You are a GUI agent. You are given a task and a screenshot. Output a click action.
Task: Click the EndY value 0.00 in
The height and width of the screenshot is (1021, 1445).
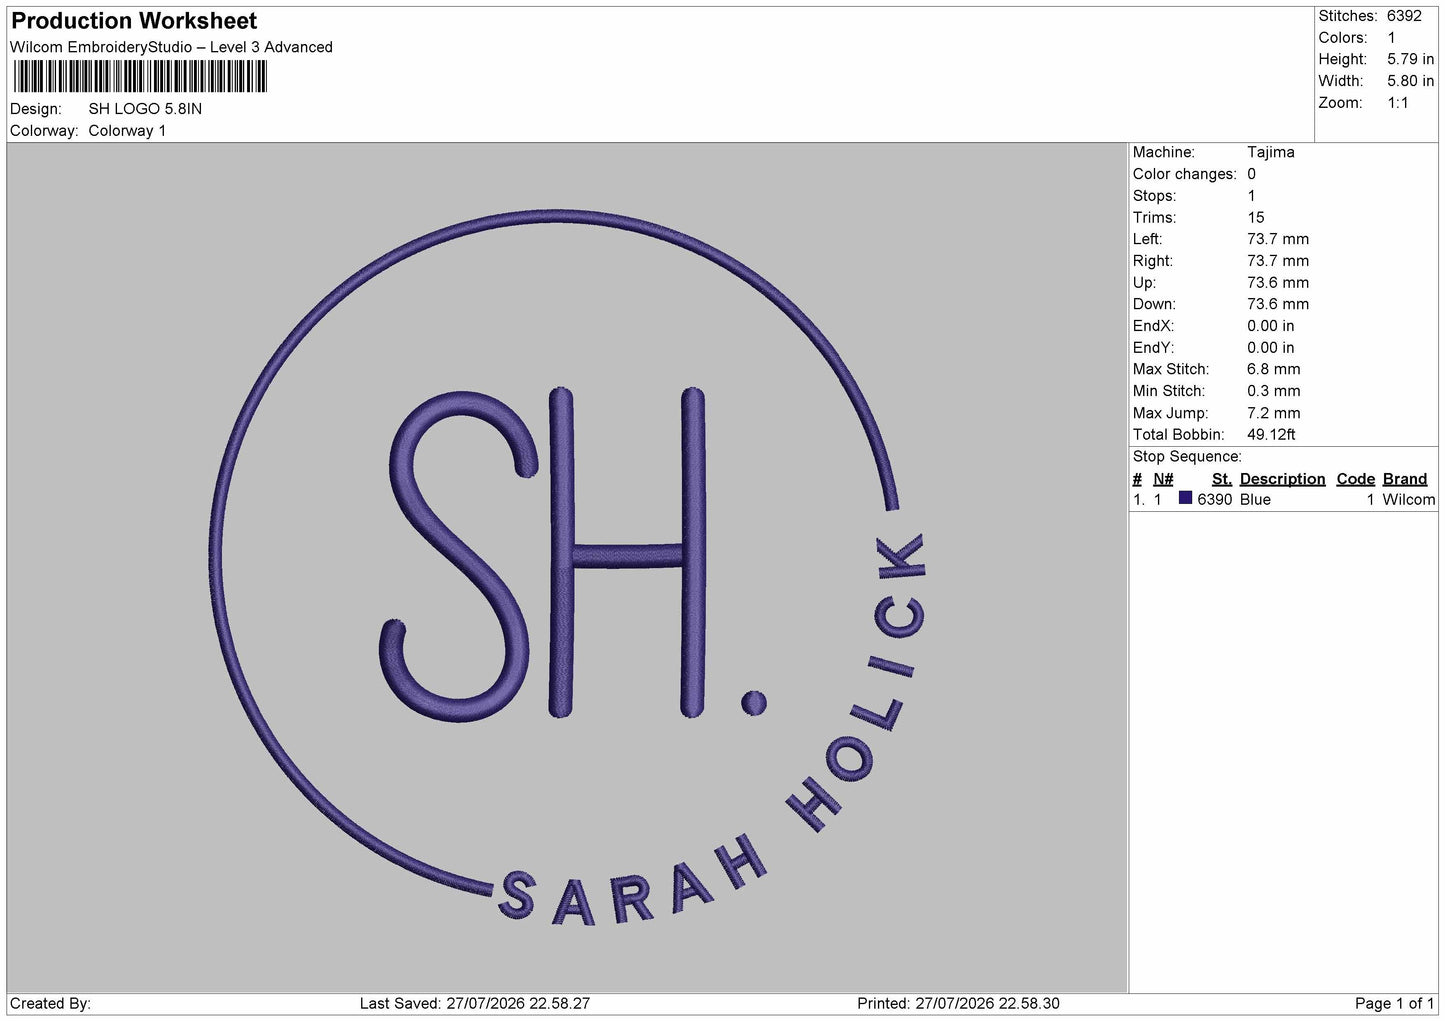pyautogui.click(x=1270, y=348)
